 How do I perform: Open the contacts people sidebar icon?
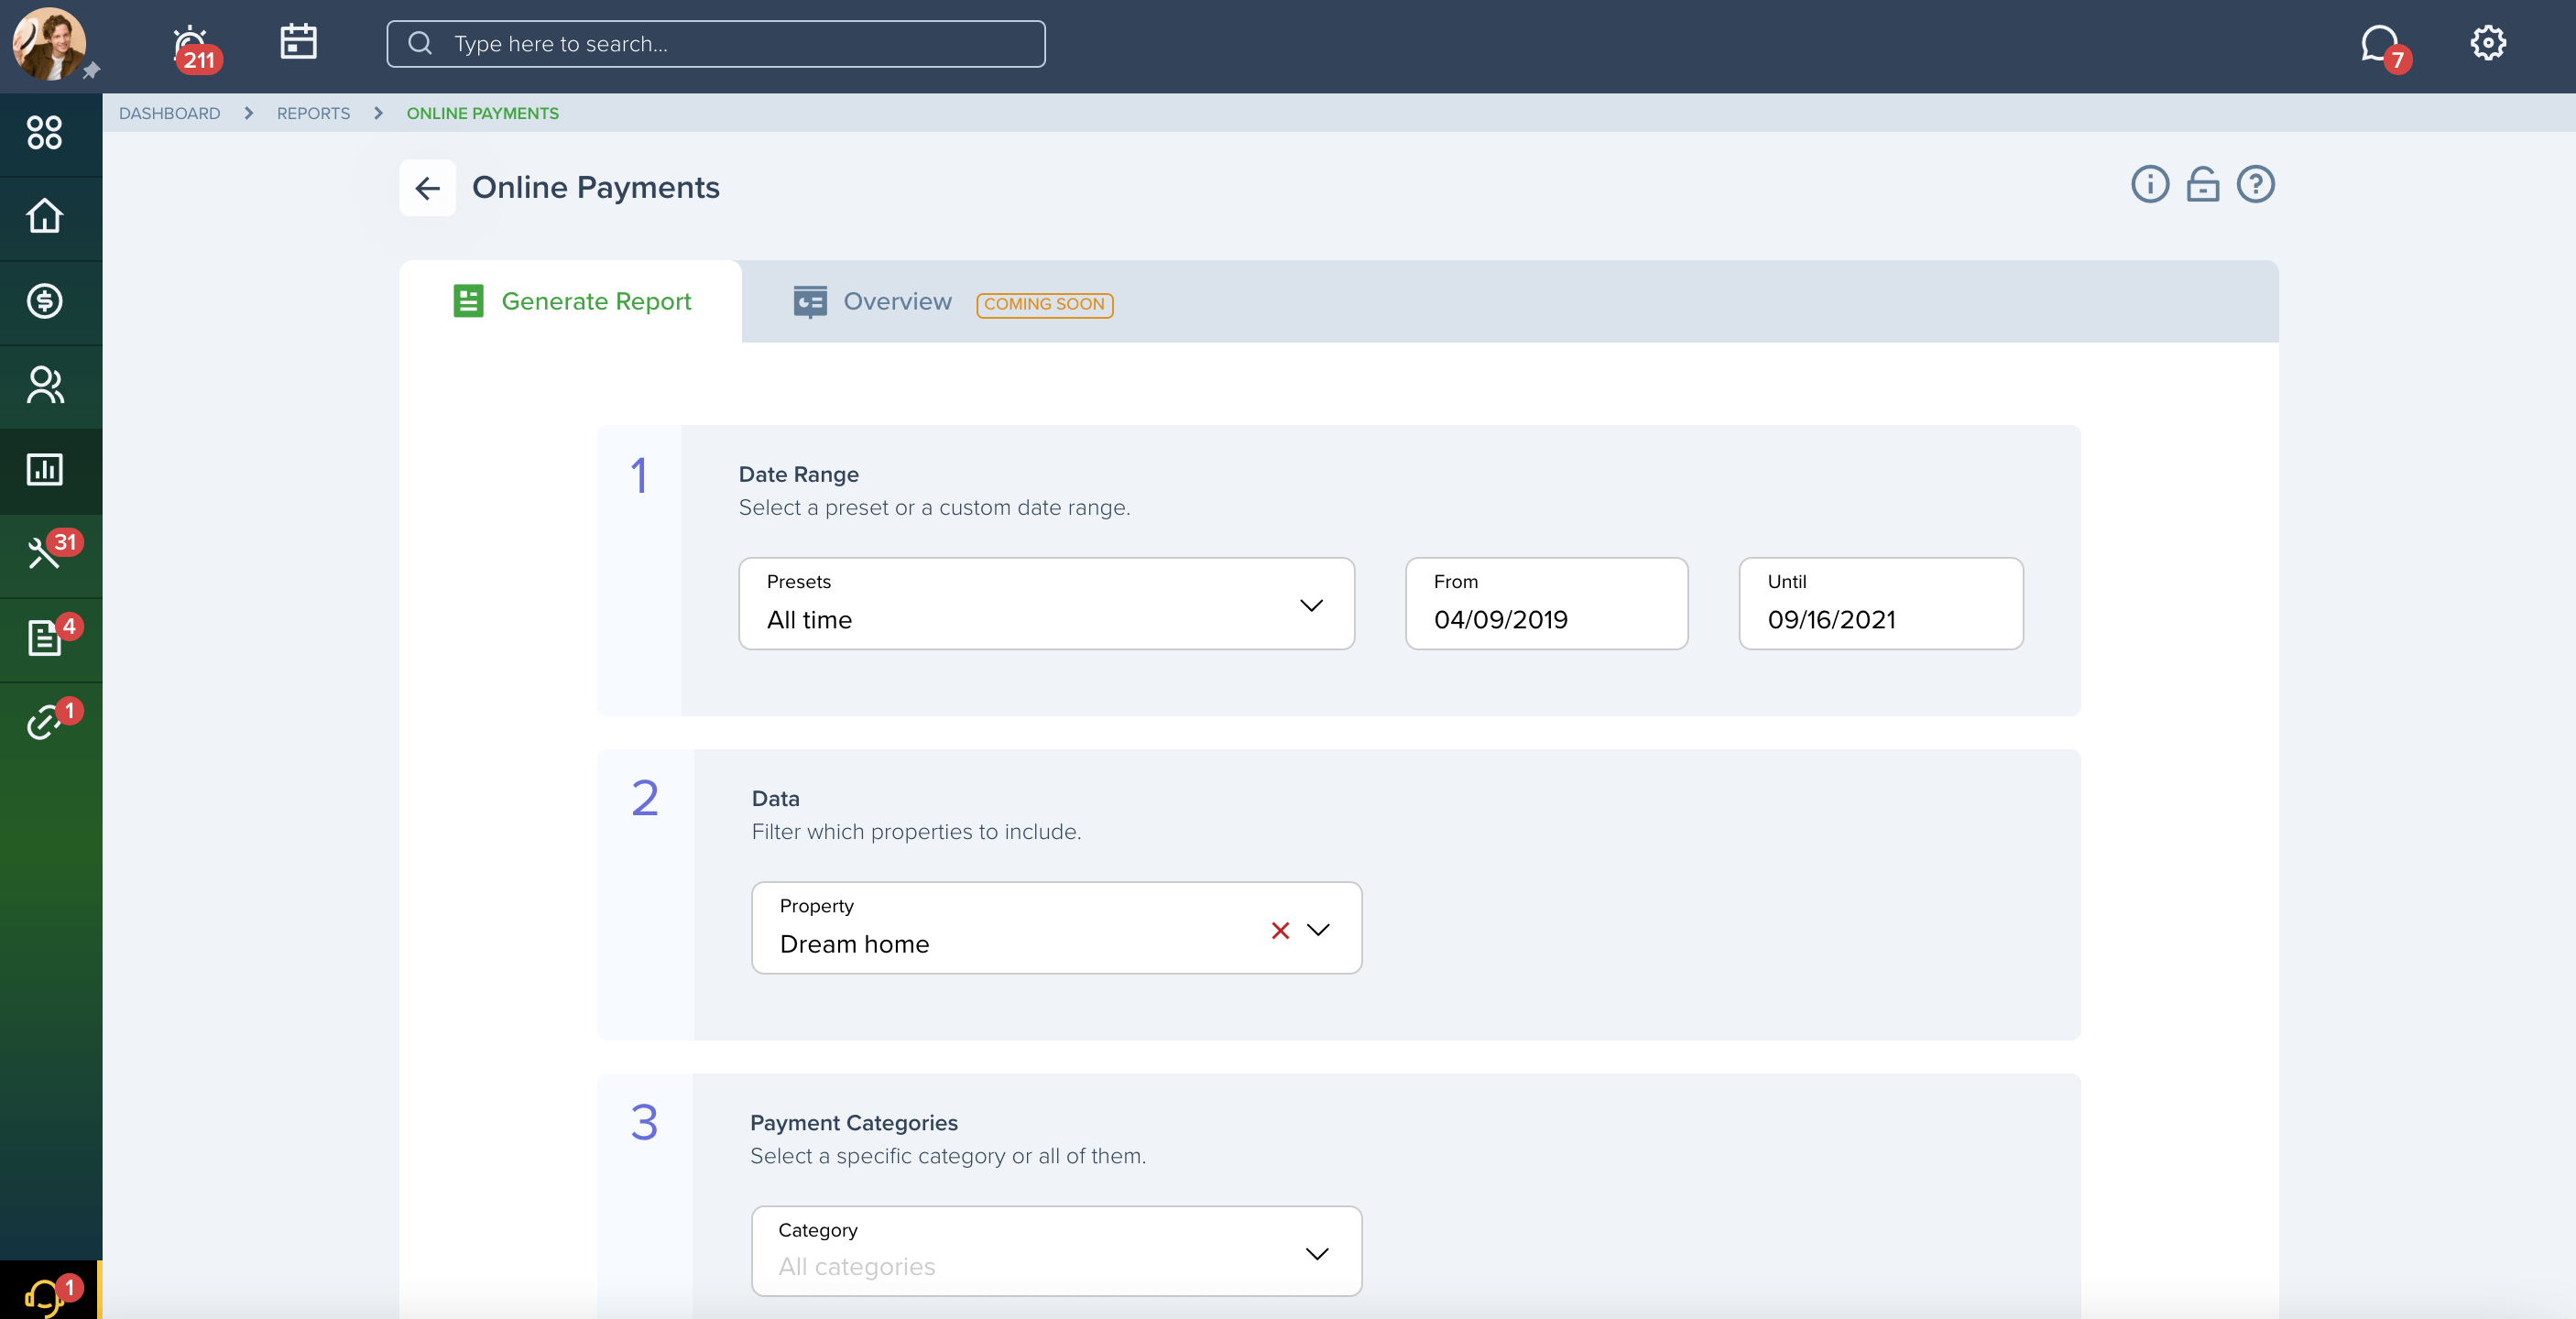pyautogui.click(x=45, y=385)
